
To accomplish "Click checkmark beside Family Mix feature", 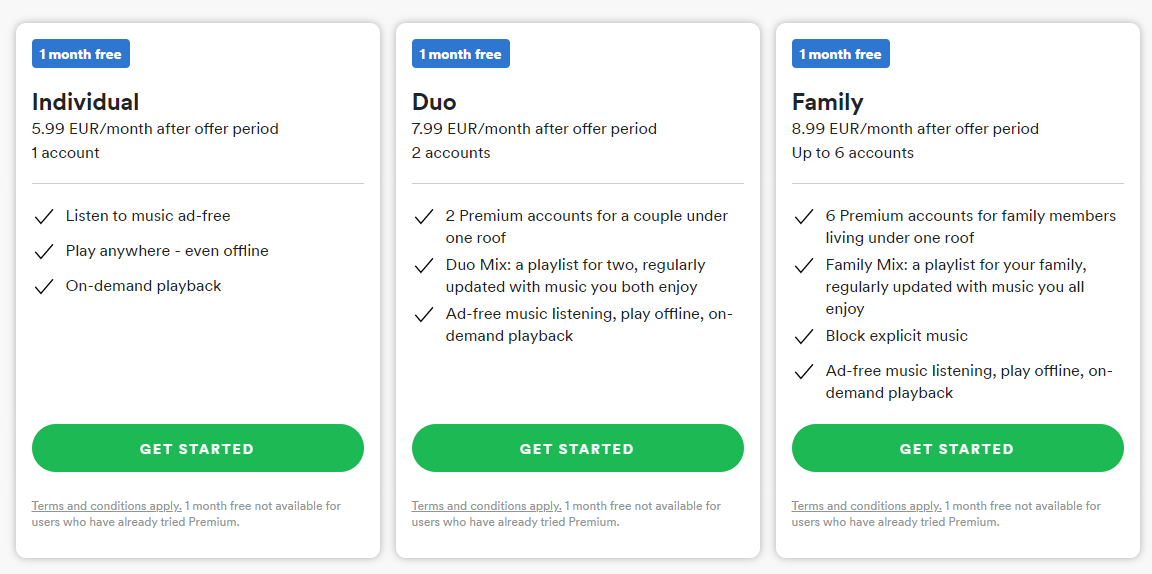I will pyautogui.click(x=803, y=266).
